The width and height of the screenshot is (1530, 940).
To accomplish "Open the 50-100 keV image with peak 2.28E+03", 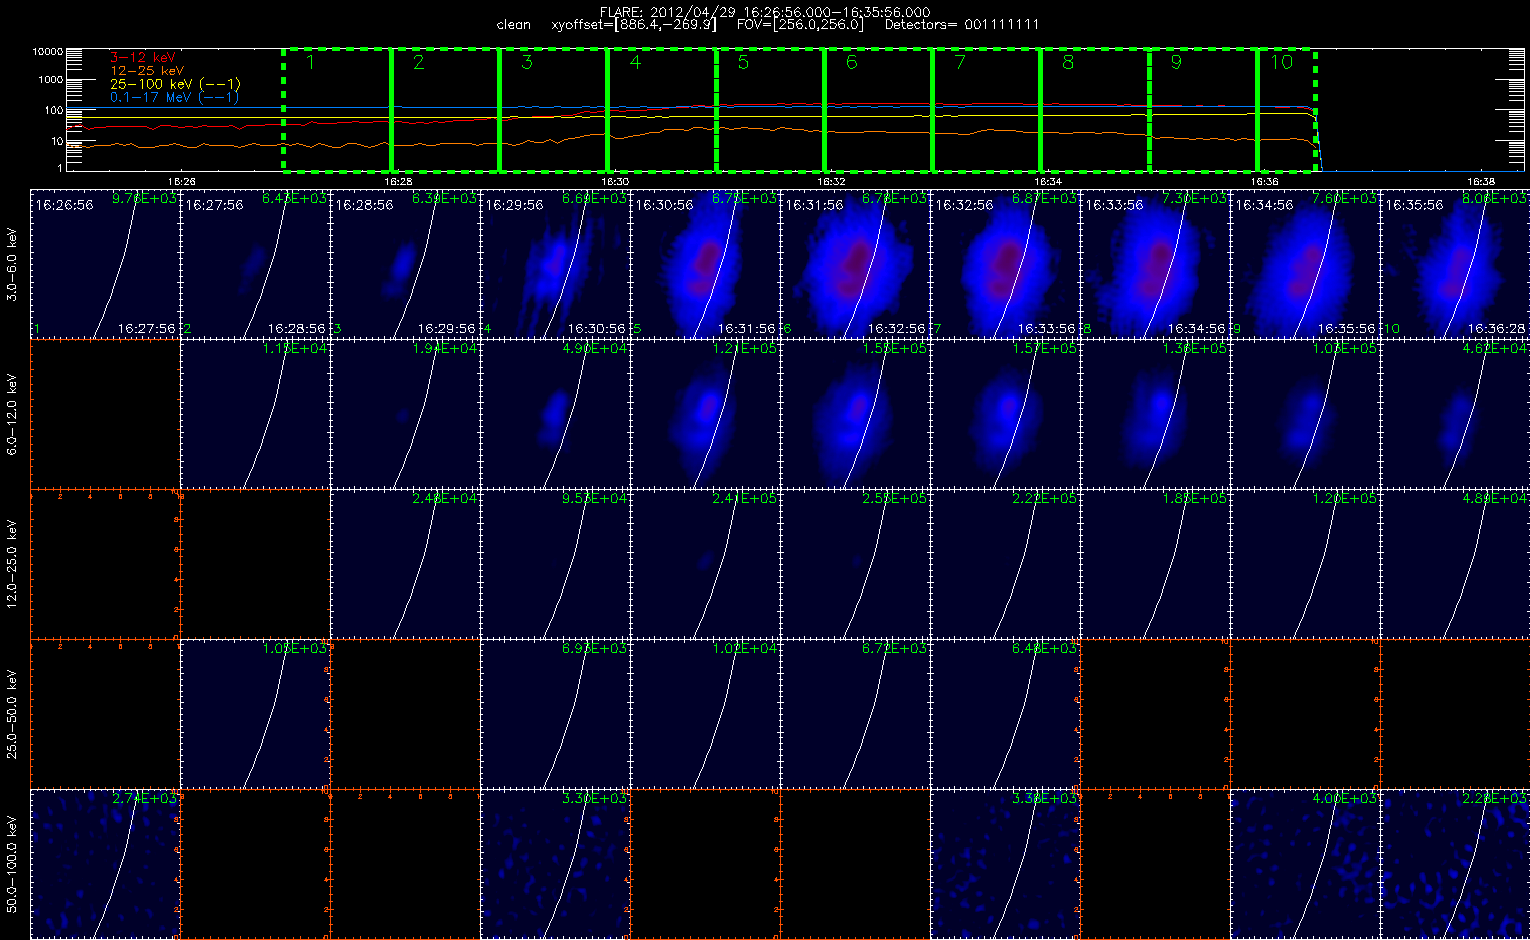I will (x=1455, y=864).
